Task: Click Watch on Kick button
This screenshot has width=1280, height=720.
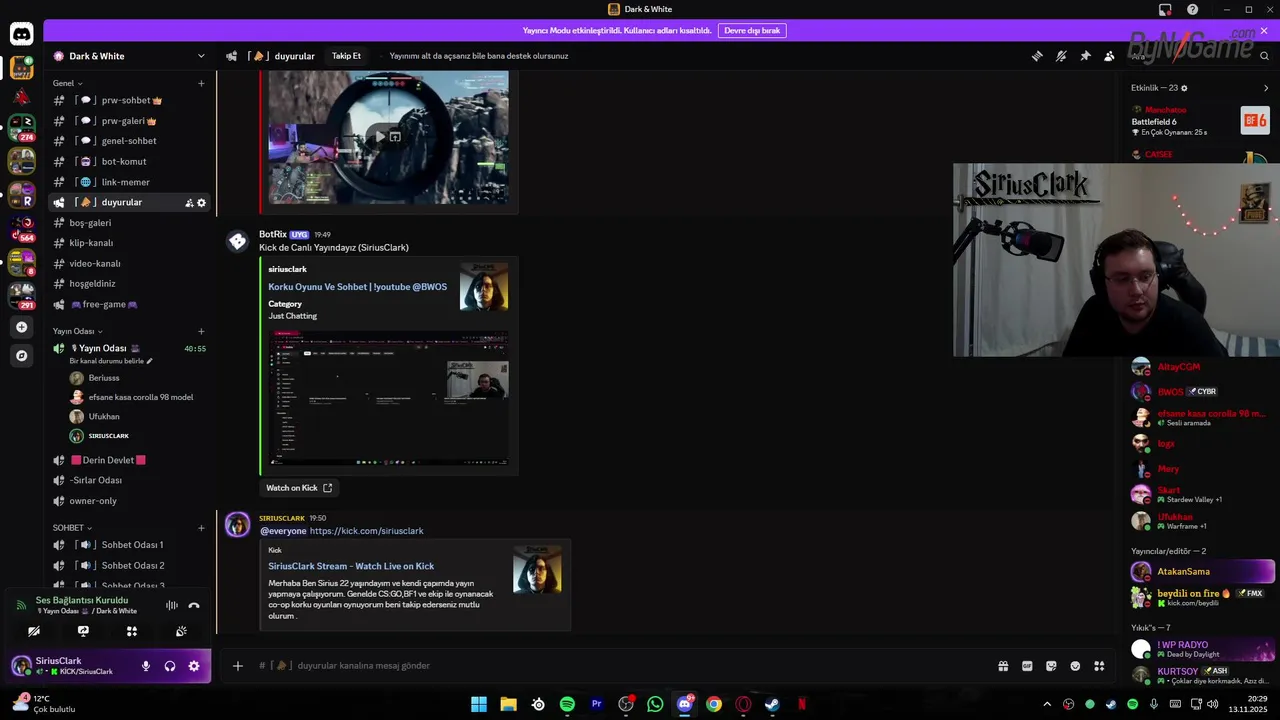Action: pyautogui.click(x=299, y=488)
